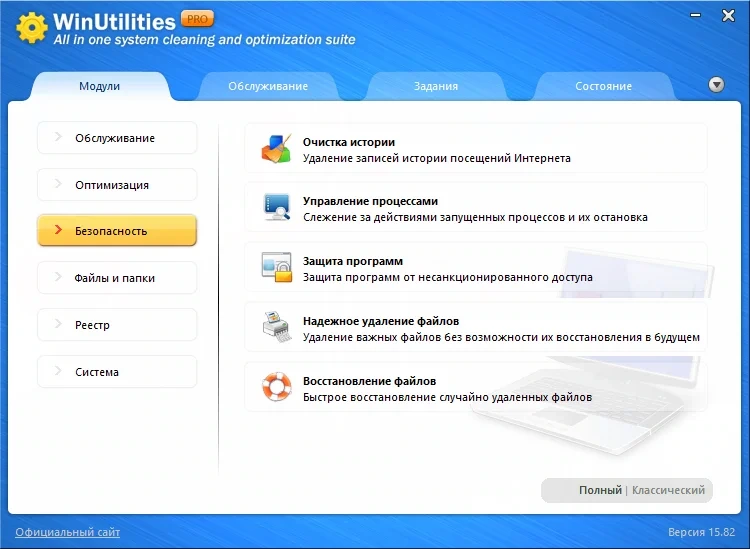The height and width of the screenshot is (549, 750).
Task: Open Надежное удаление файлов module title
Action: 381,321
